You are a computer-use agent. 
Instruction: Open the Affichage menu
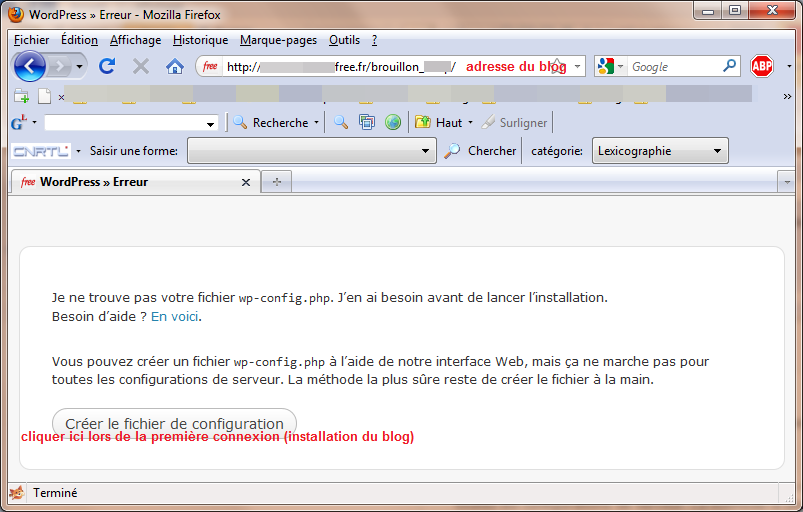coord(135,40)
